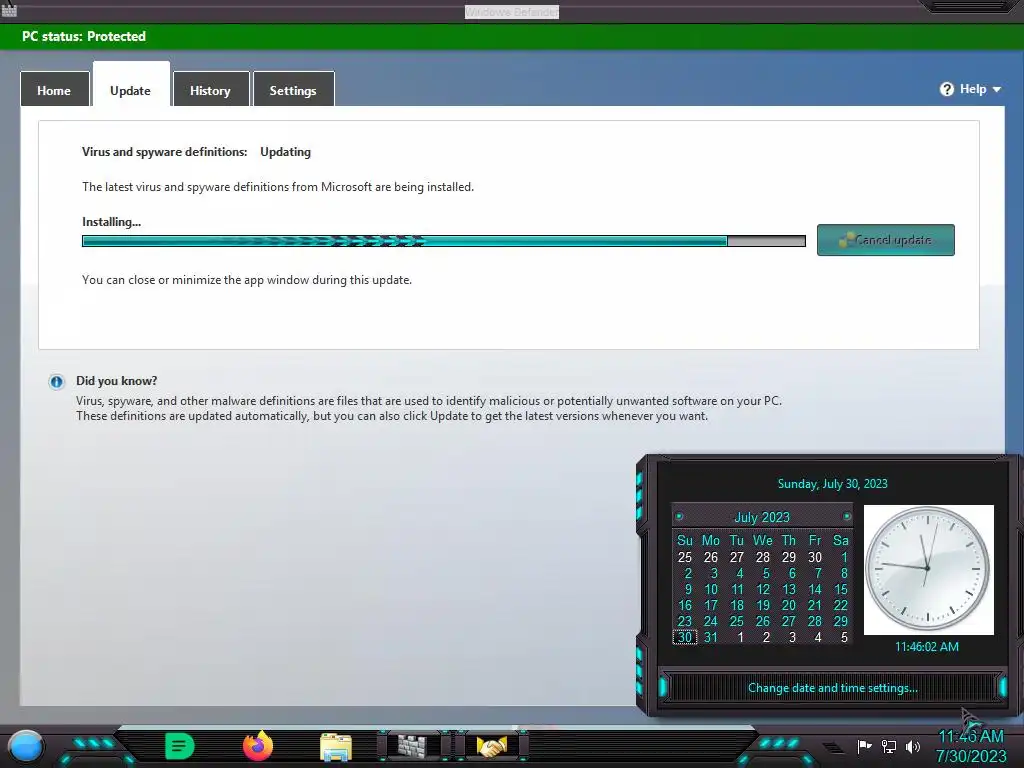Click the analog clock face
This screenshot has height=768, width=1024.
[928, 569]
